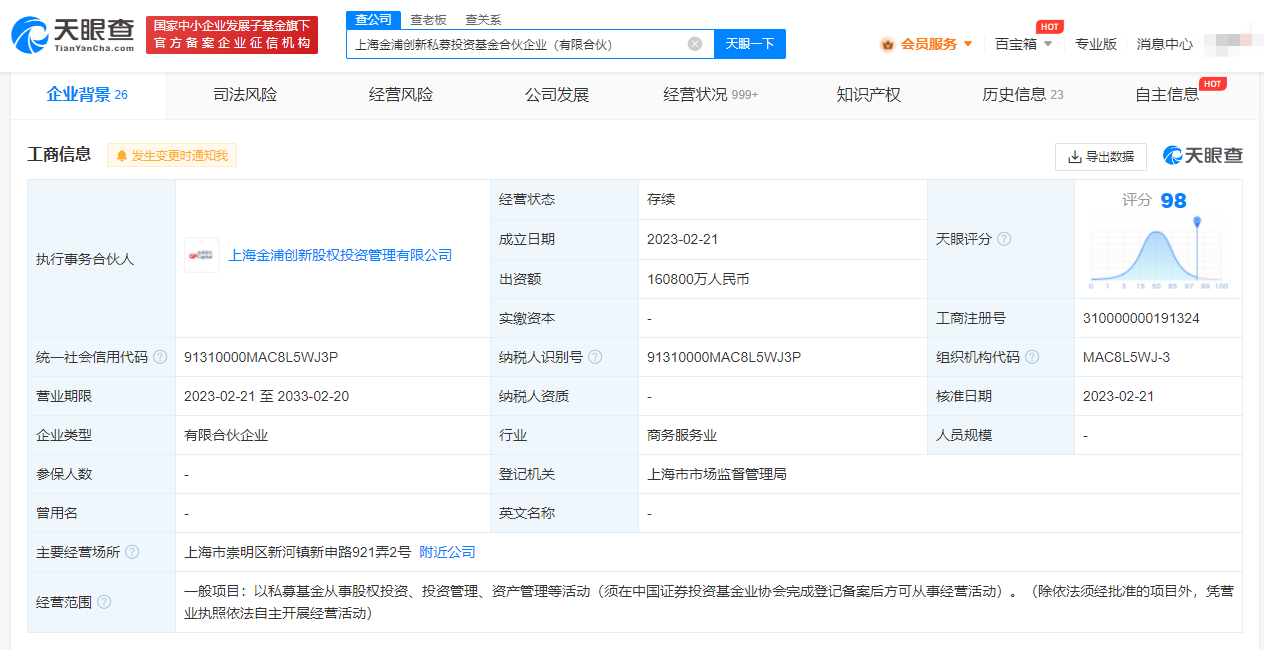Select the 有限合伙企业 enterprise type value

click(226, 435)
